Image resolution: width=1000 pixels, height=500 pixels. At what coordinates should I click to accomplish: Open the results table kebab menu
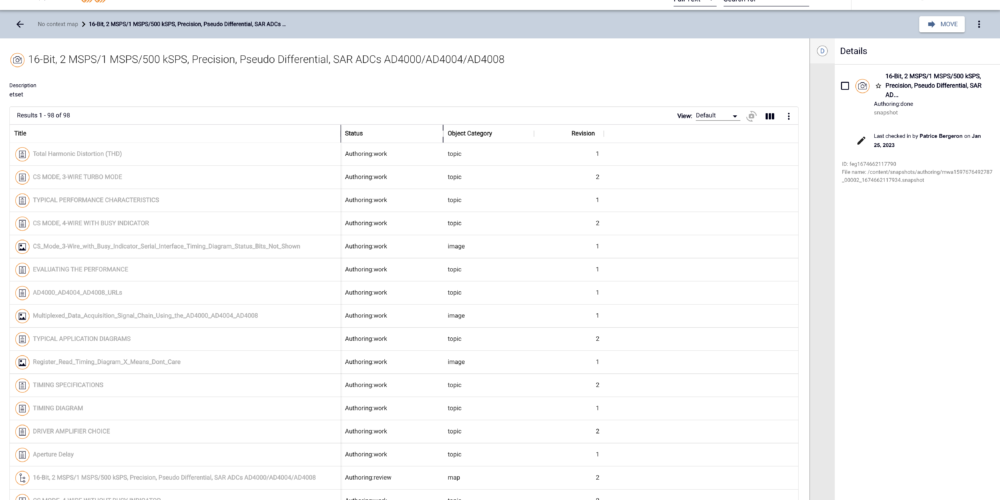click(x=788, y=116)
